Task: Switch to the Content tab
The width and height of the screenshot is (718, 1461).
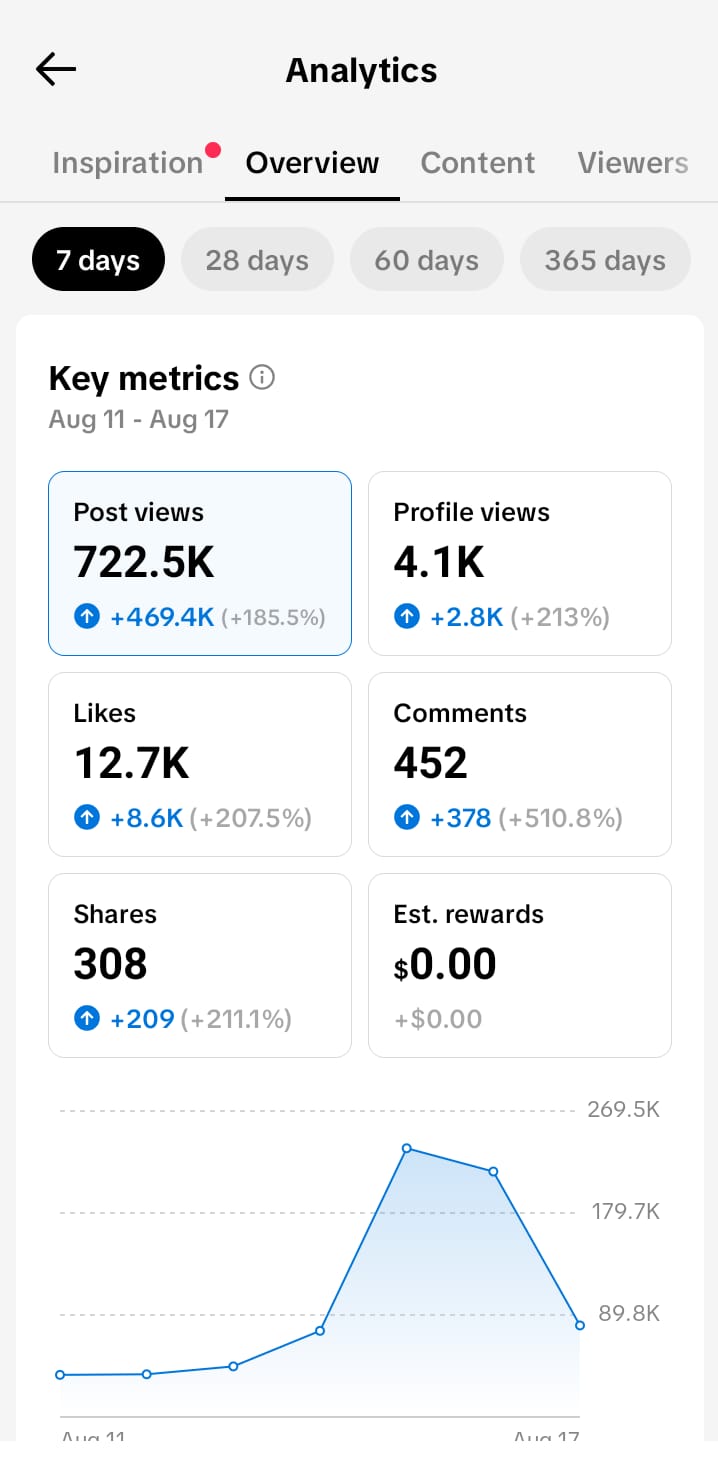Action: coord(478,163)
